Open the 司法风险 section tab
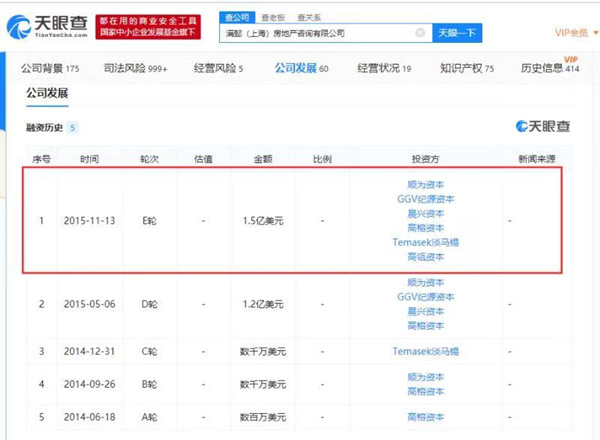 point(136,69)
